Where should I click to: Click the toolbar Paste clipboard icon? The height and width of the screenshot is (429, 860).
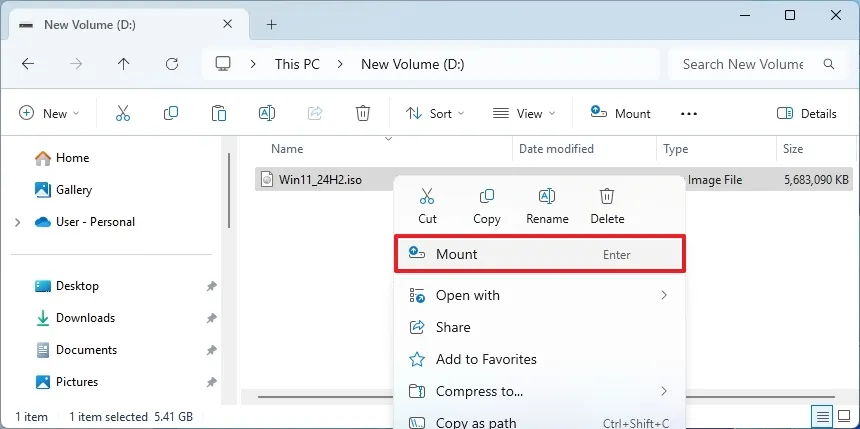pyautogui.click(x=219, y=114)
